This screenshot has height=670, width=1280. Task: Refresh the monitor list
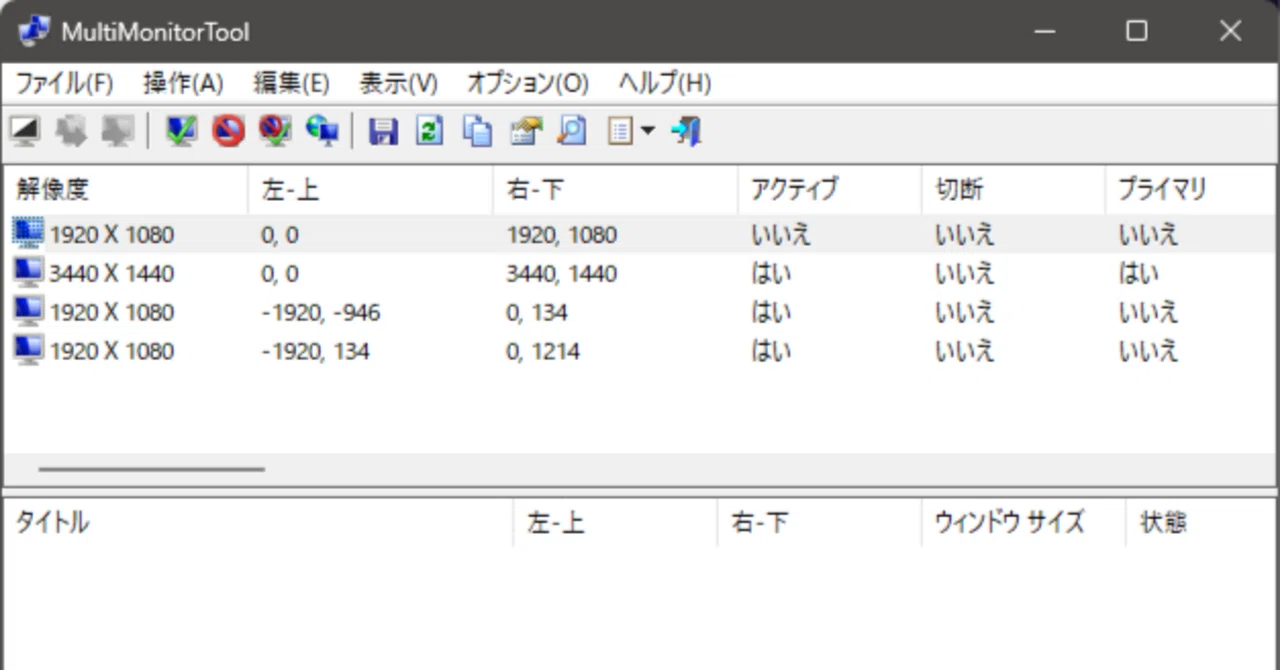coord(430,131)
